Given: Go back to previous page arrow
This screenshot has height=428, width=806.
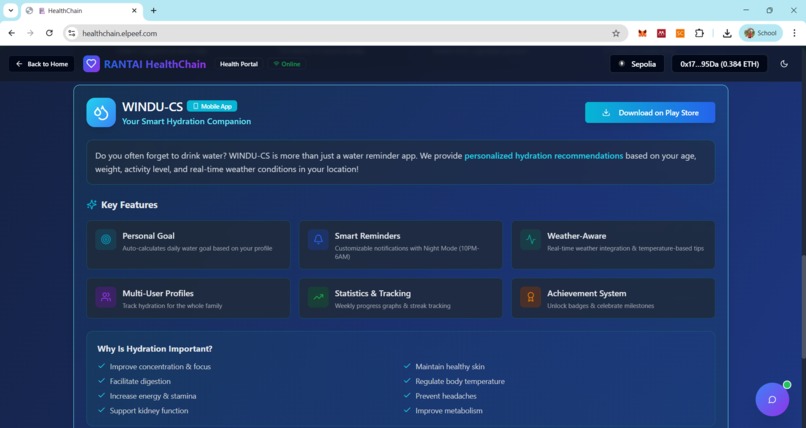Looking at the screenshot, I should (x=11, y=33).
